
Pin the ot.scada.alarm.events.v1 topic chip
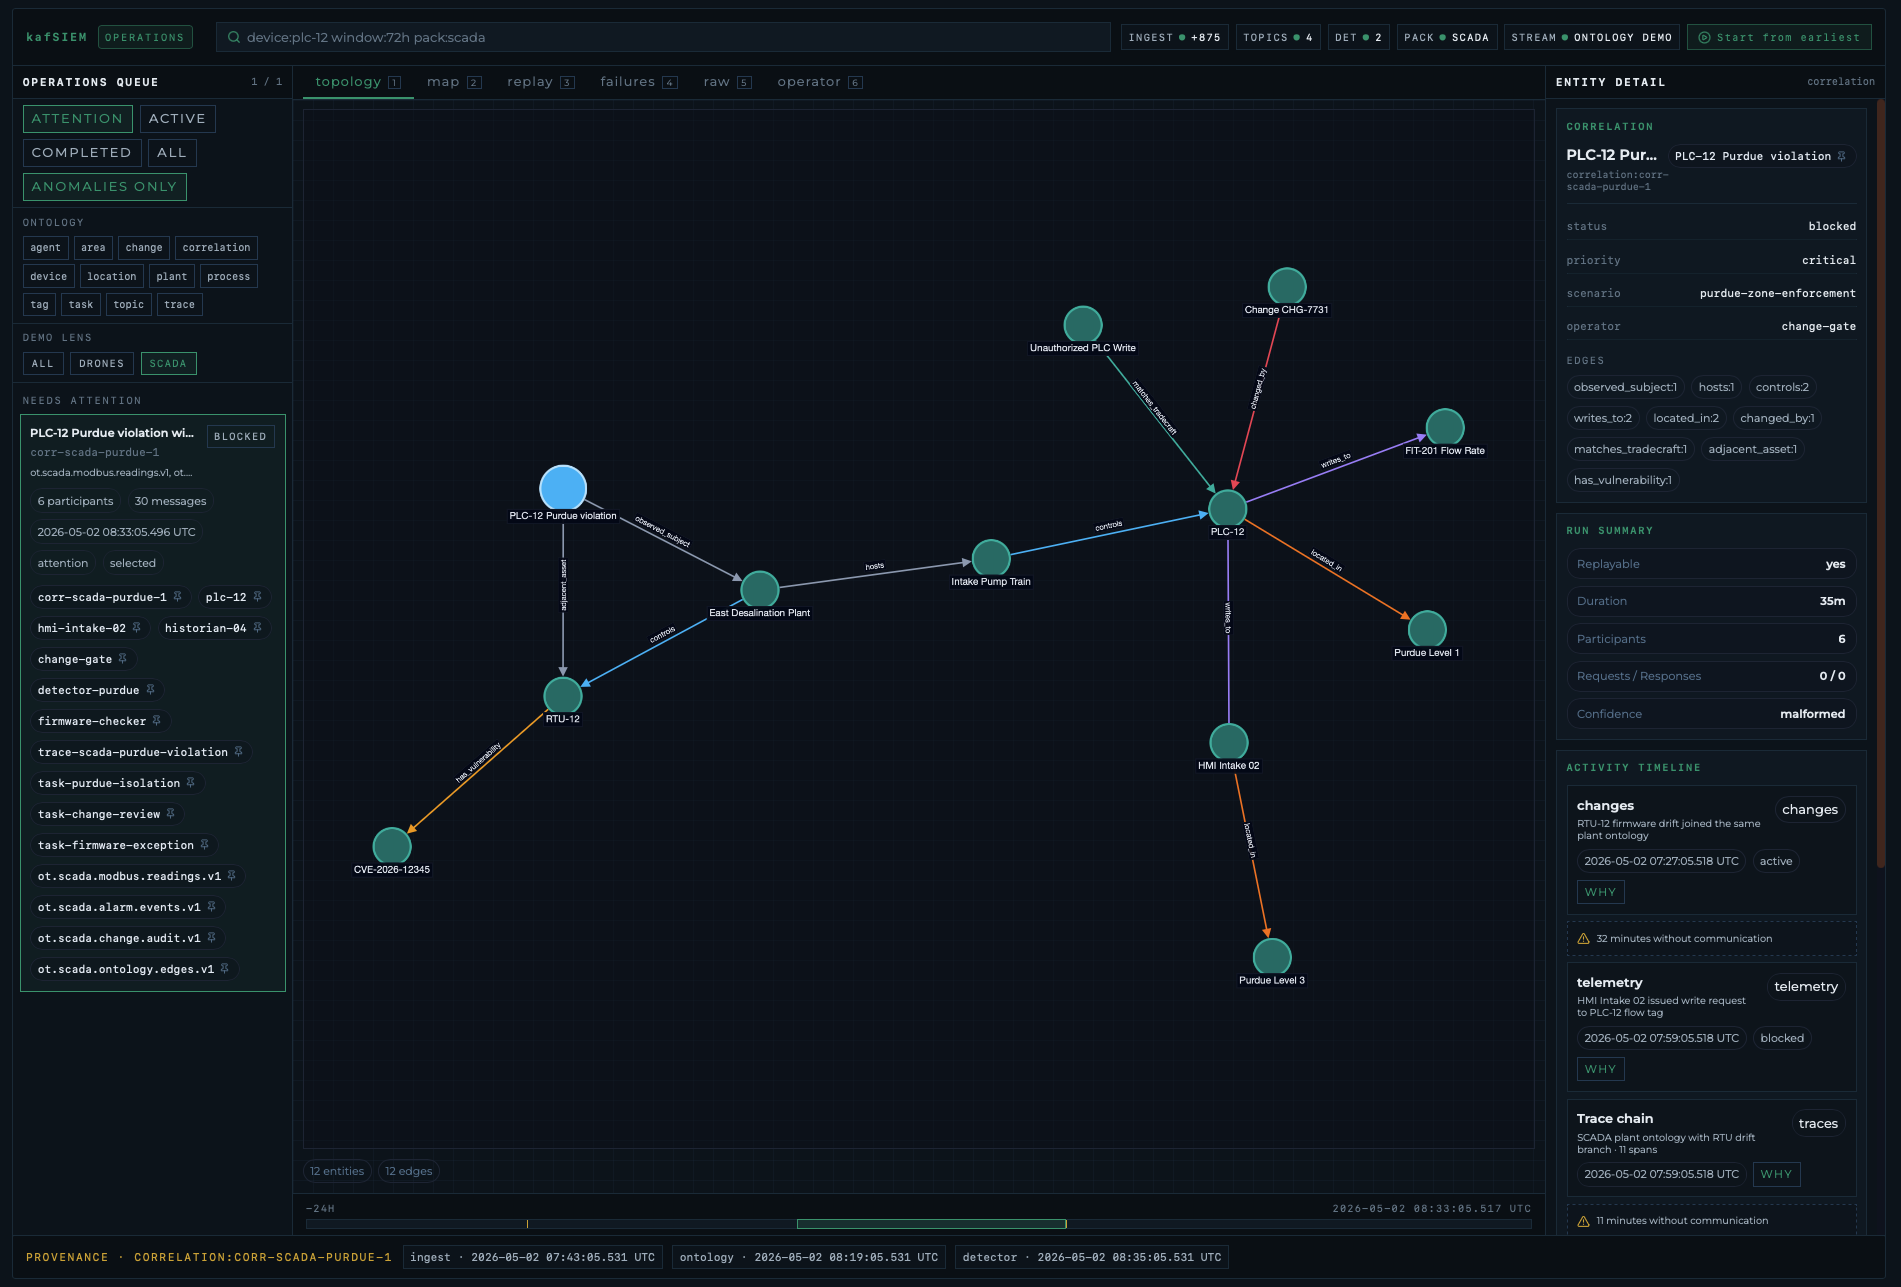point(211,907)
